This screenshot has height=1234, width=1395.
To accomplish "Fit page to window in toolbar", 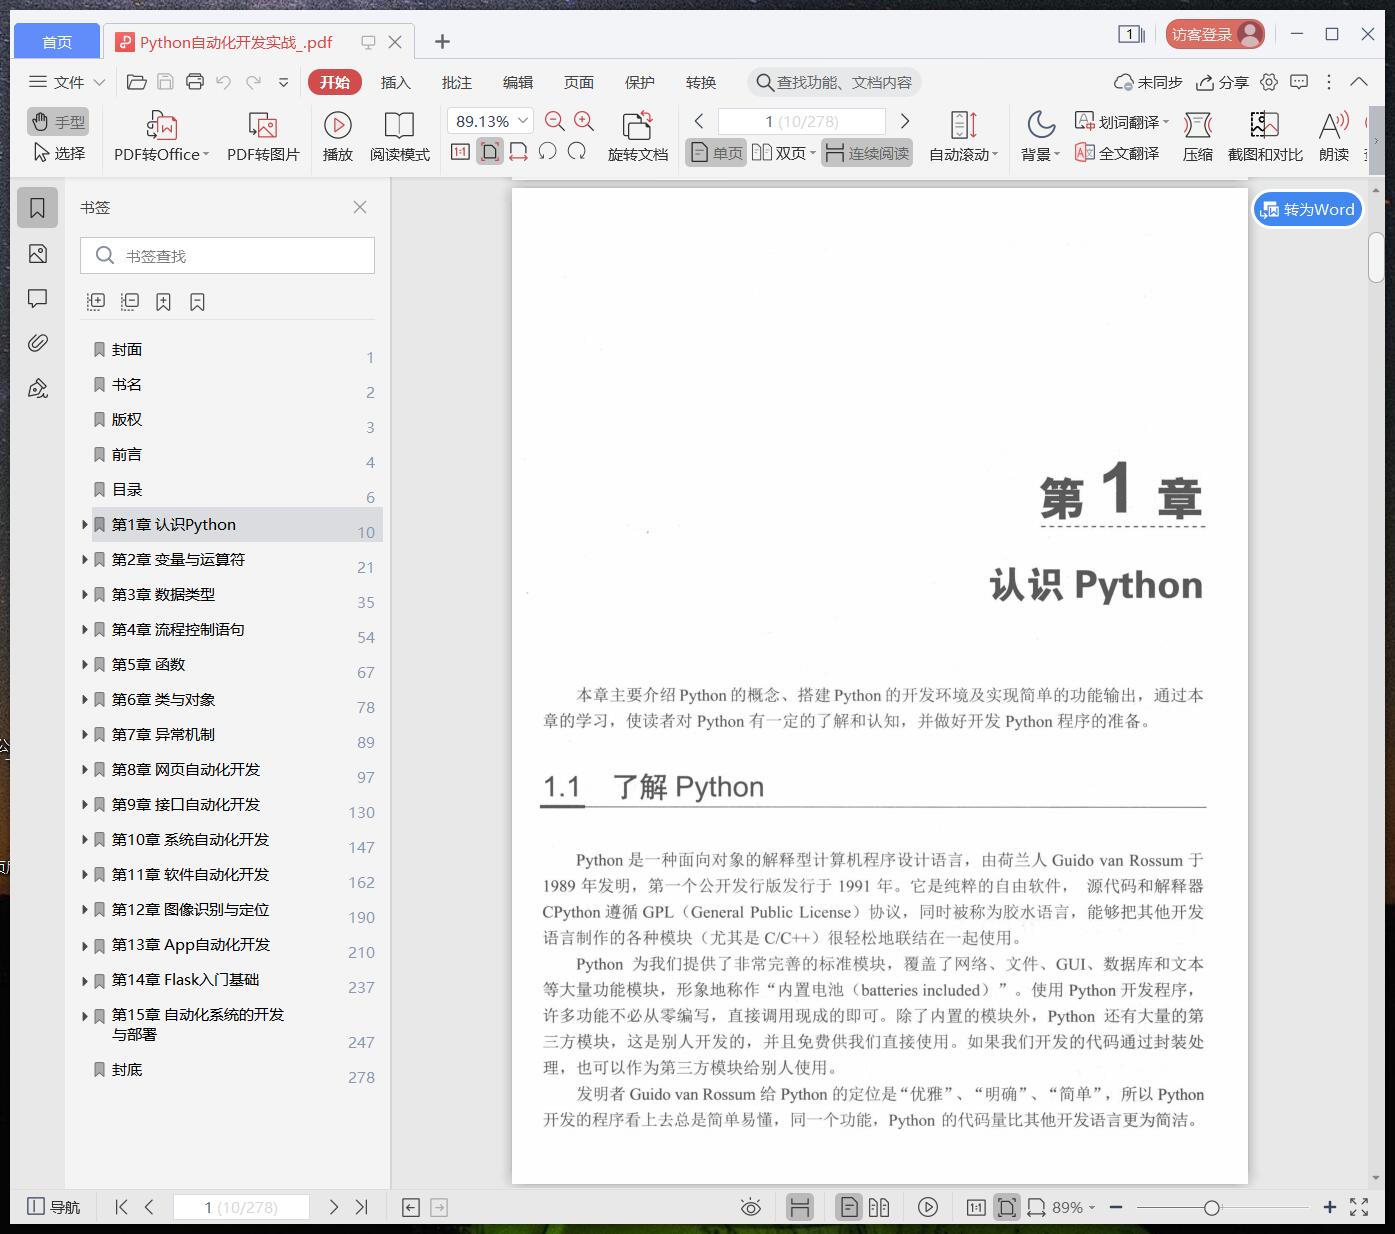I will point(489,152).
